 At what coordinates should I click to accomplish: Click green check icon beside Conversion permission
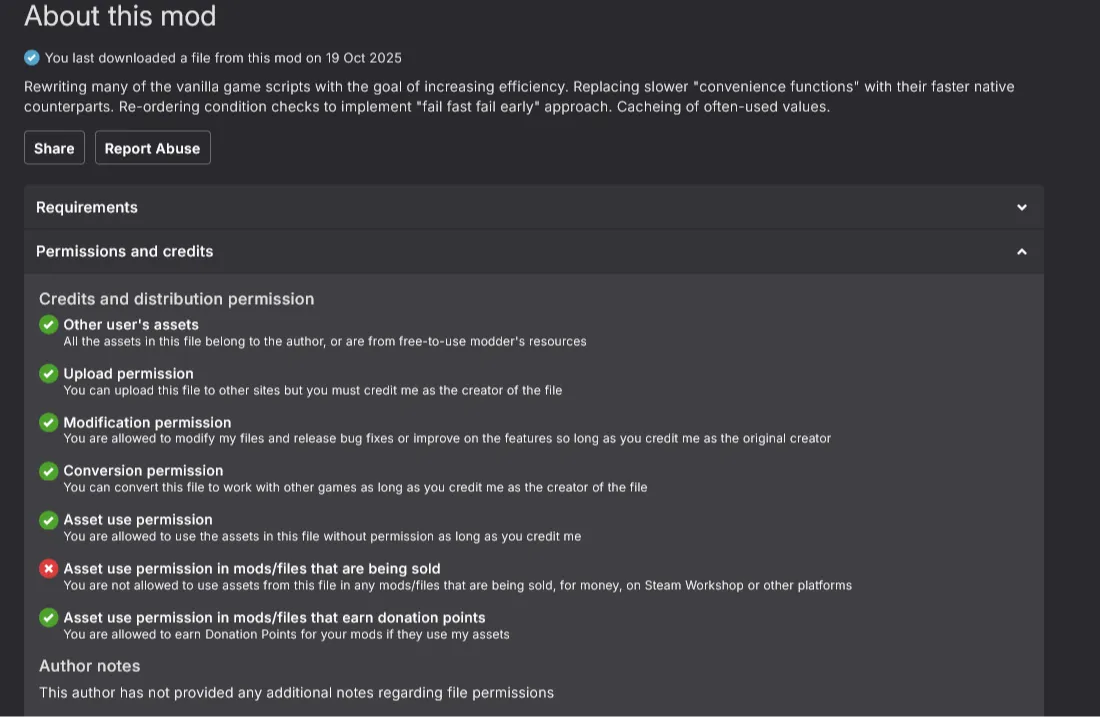pos(48,470)
